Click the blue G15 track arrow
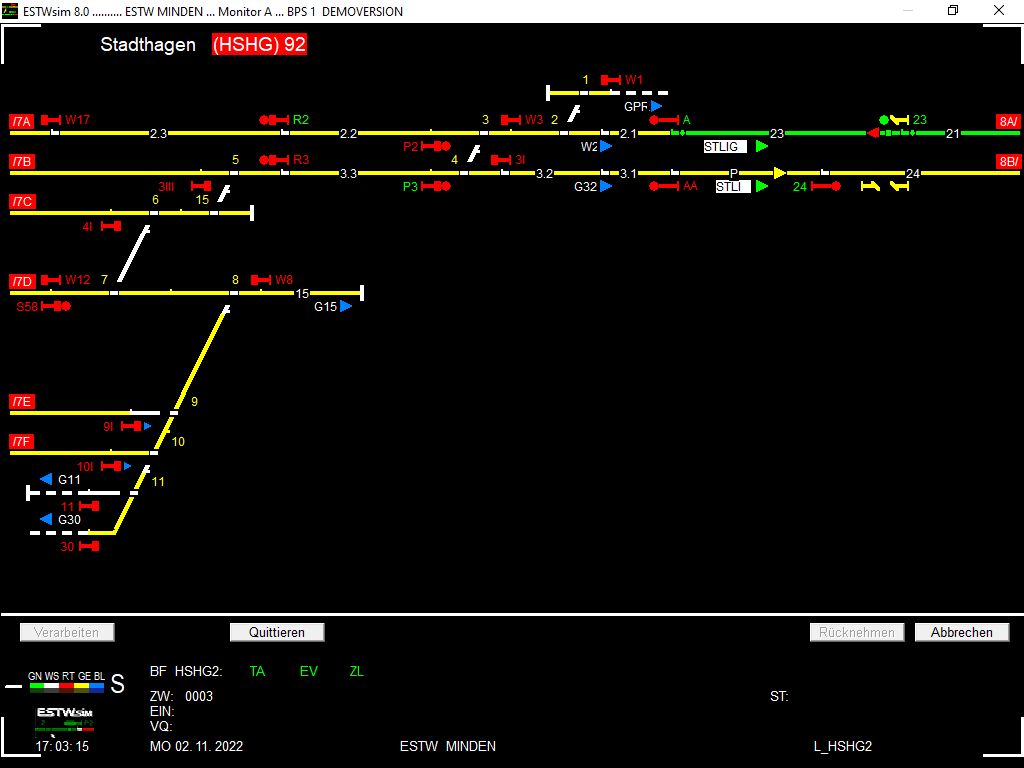The height and width of the screenshot is (768, 1024). 346,307
